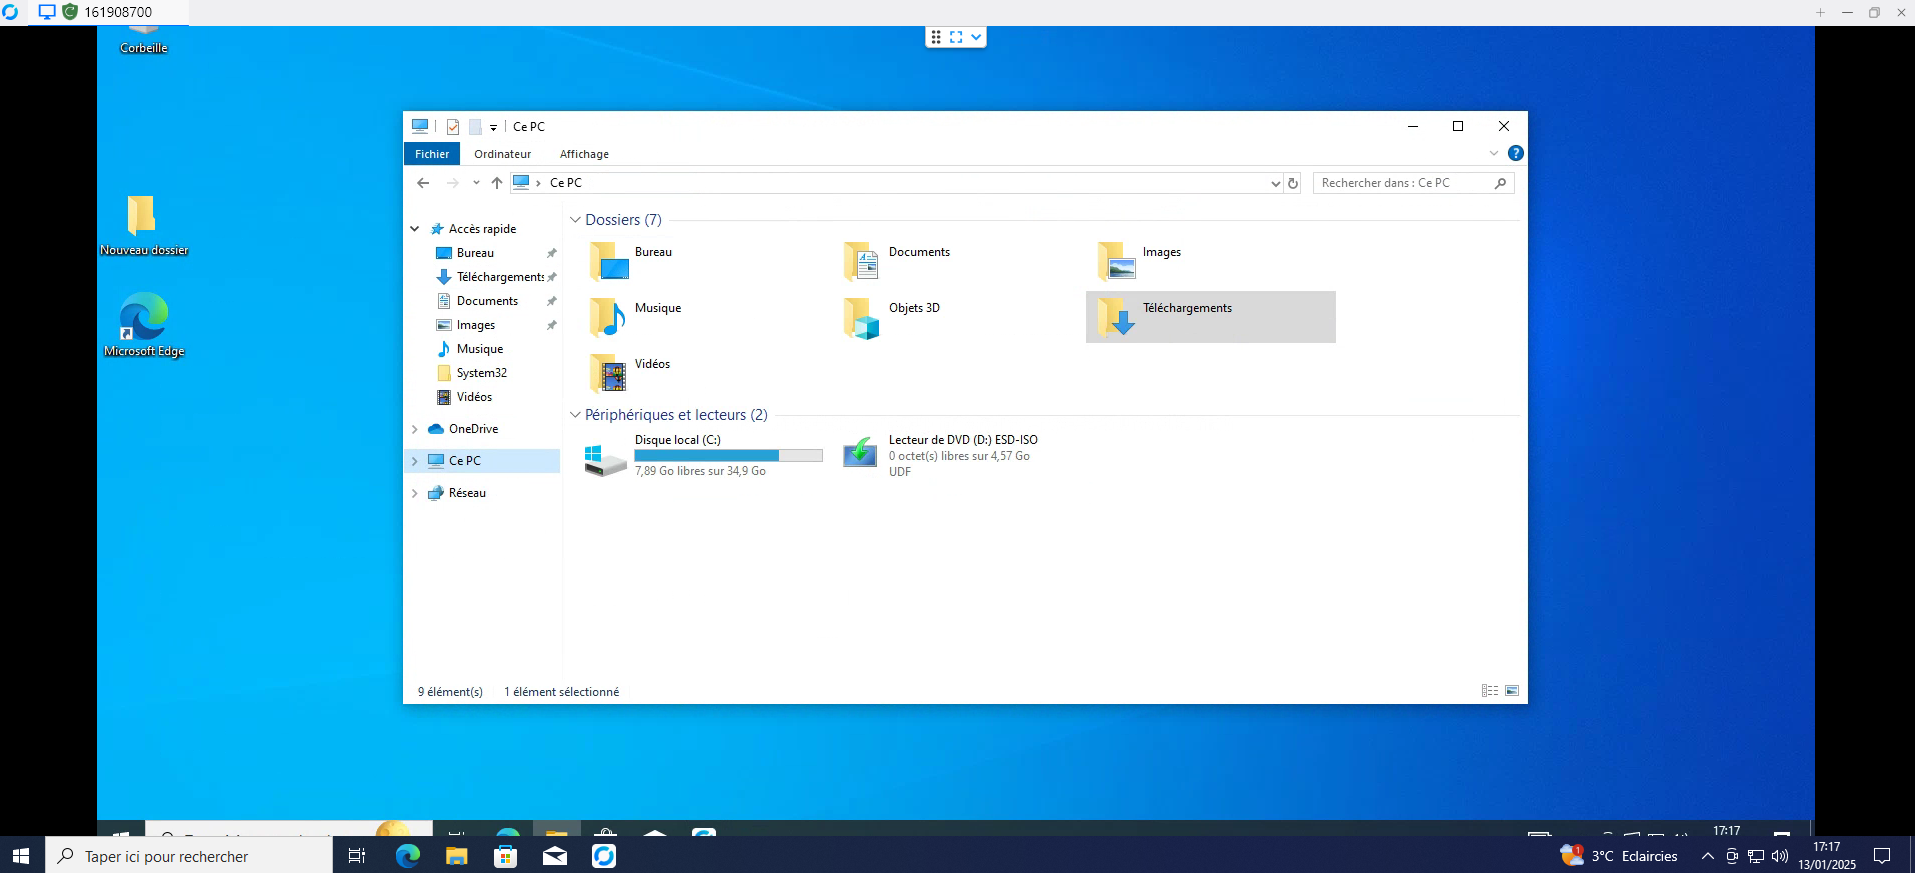Open the address bar history dropdown
The width and height of the screenshot is (1915, 873).
[x=1275, y=183]
